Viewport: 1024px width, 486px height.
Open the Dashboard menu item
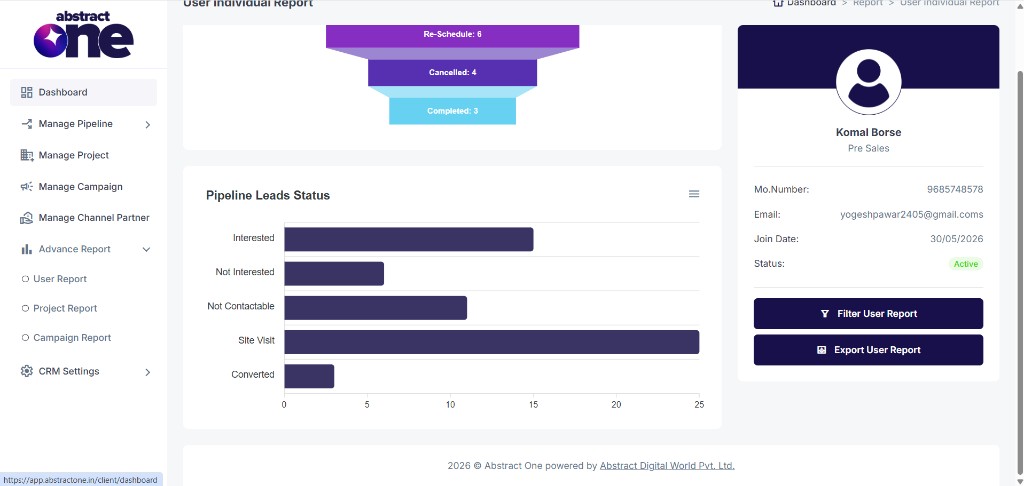coord(84,92)
